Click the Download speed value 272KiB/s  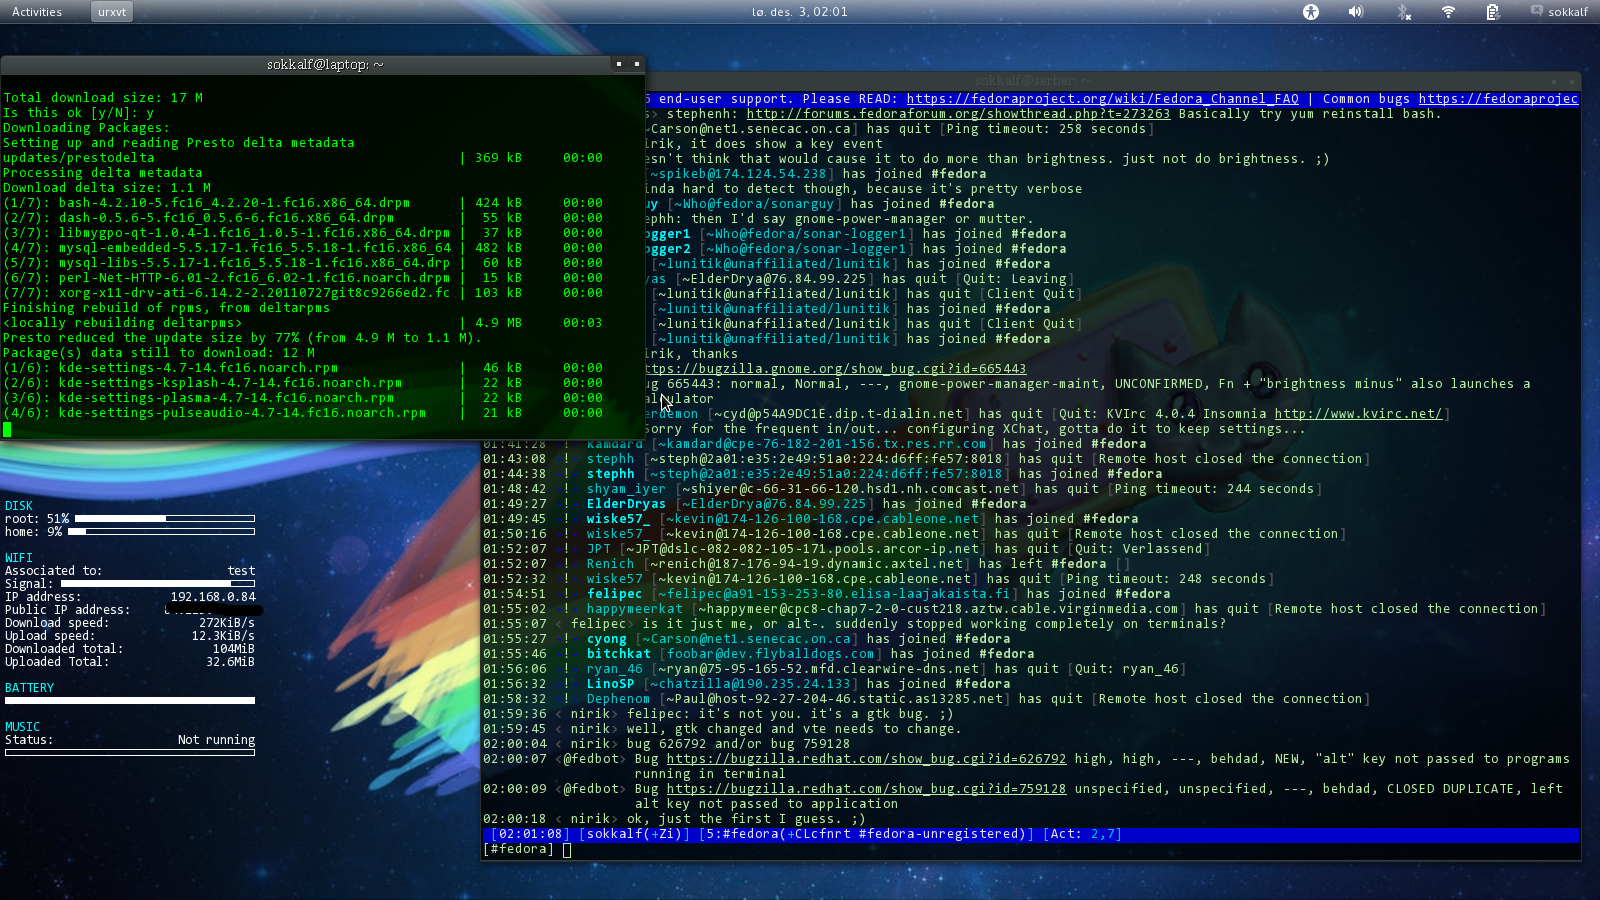click(227, 623)
